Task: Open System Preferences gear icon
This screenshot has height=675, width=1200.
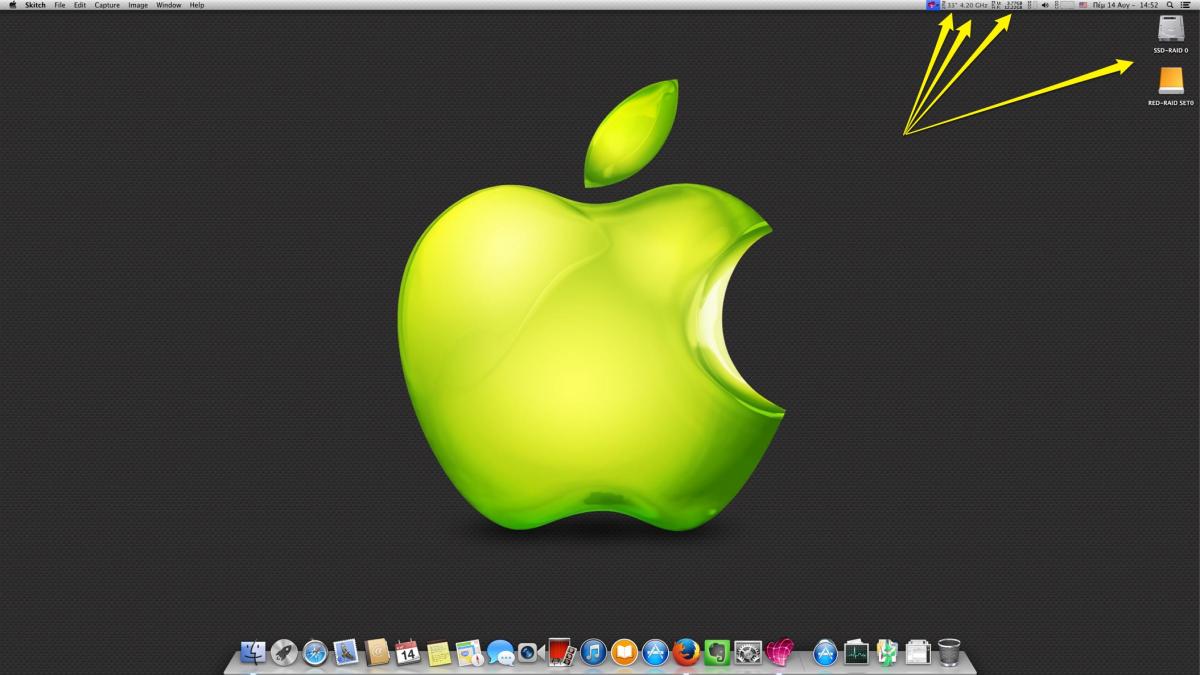Action: [x=748, y=653]
